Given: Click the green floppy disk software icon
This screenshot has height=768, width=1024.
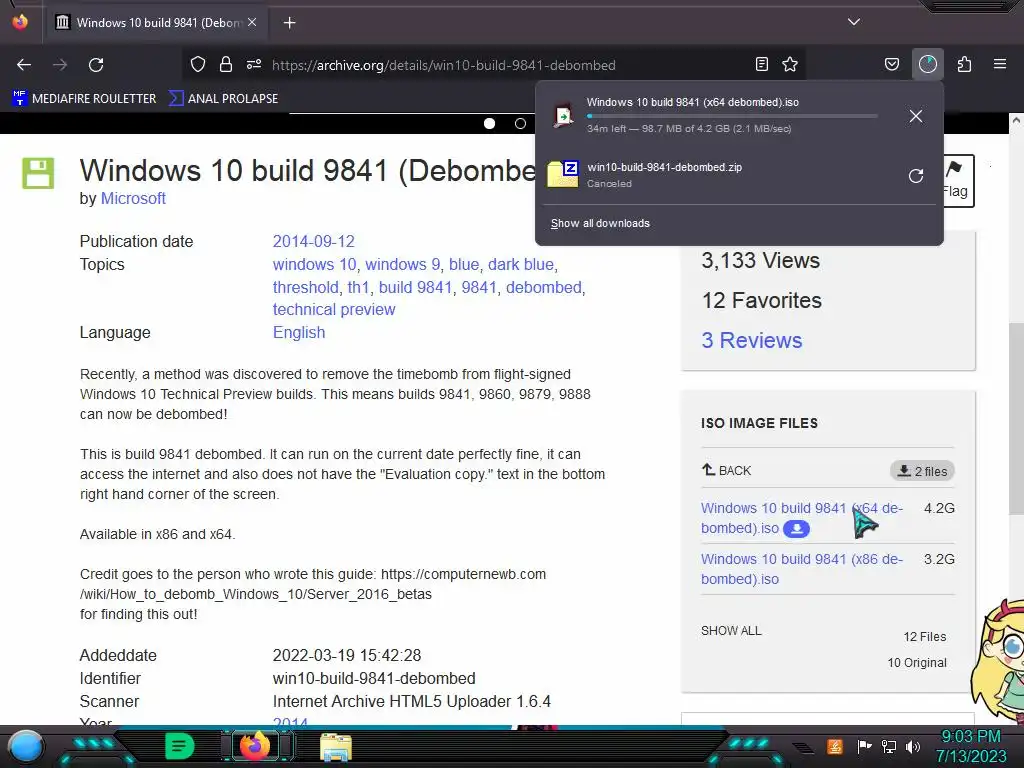Looking at the screenshot, I should click(x=38, y=173).
